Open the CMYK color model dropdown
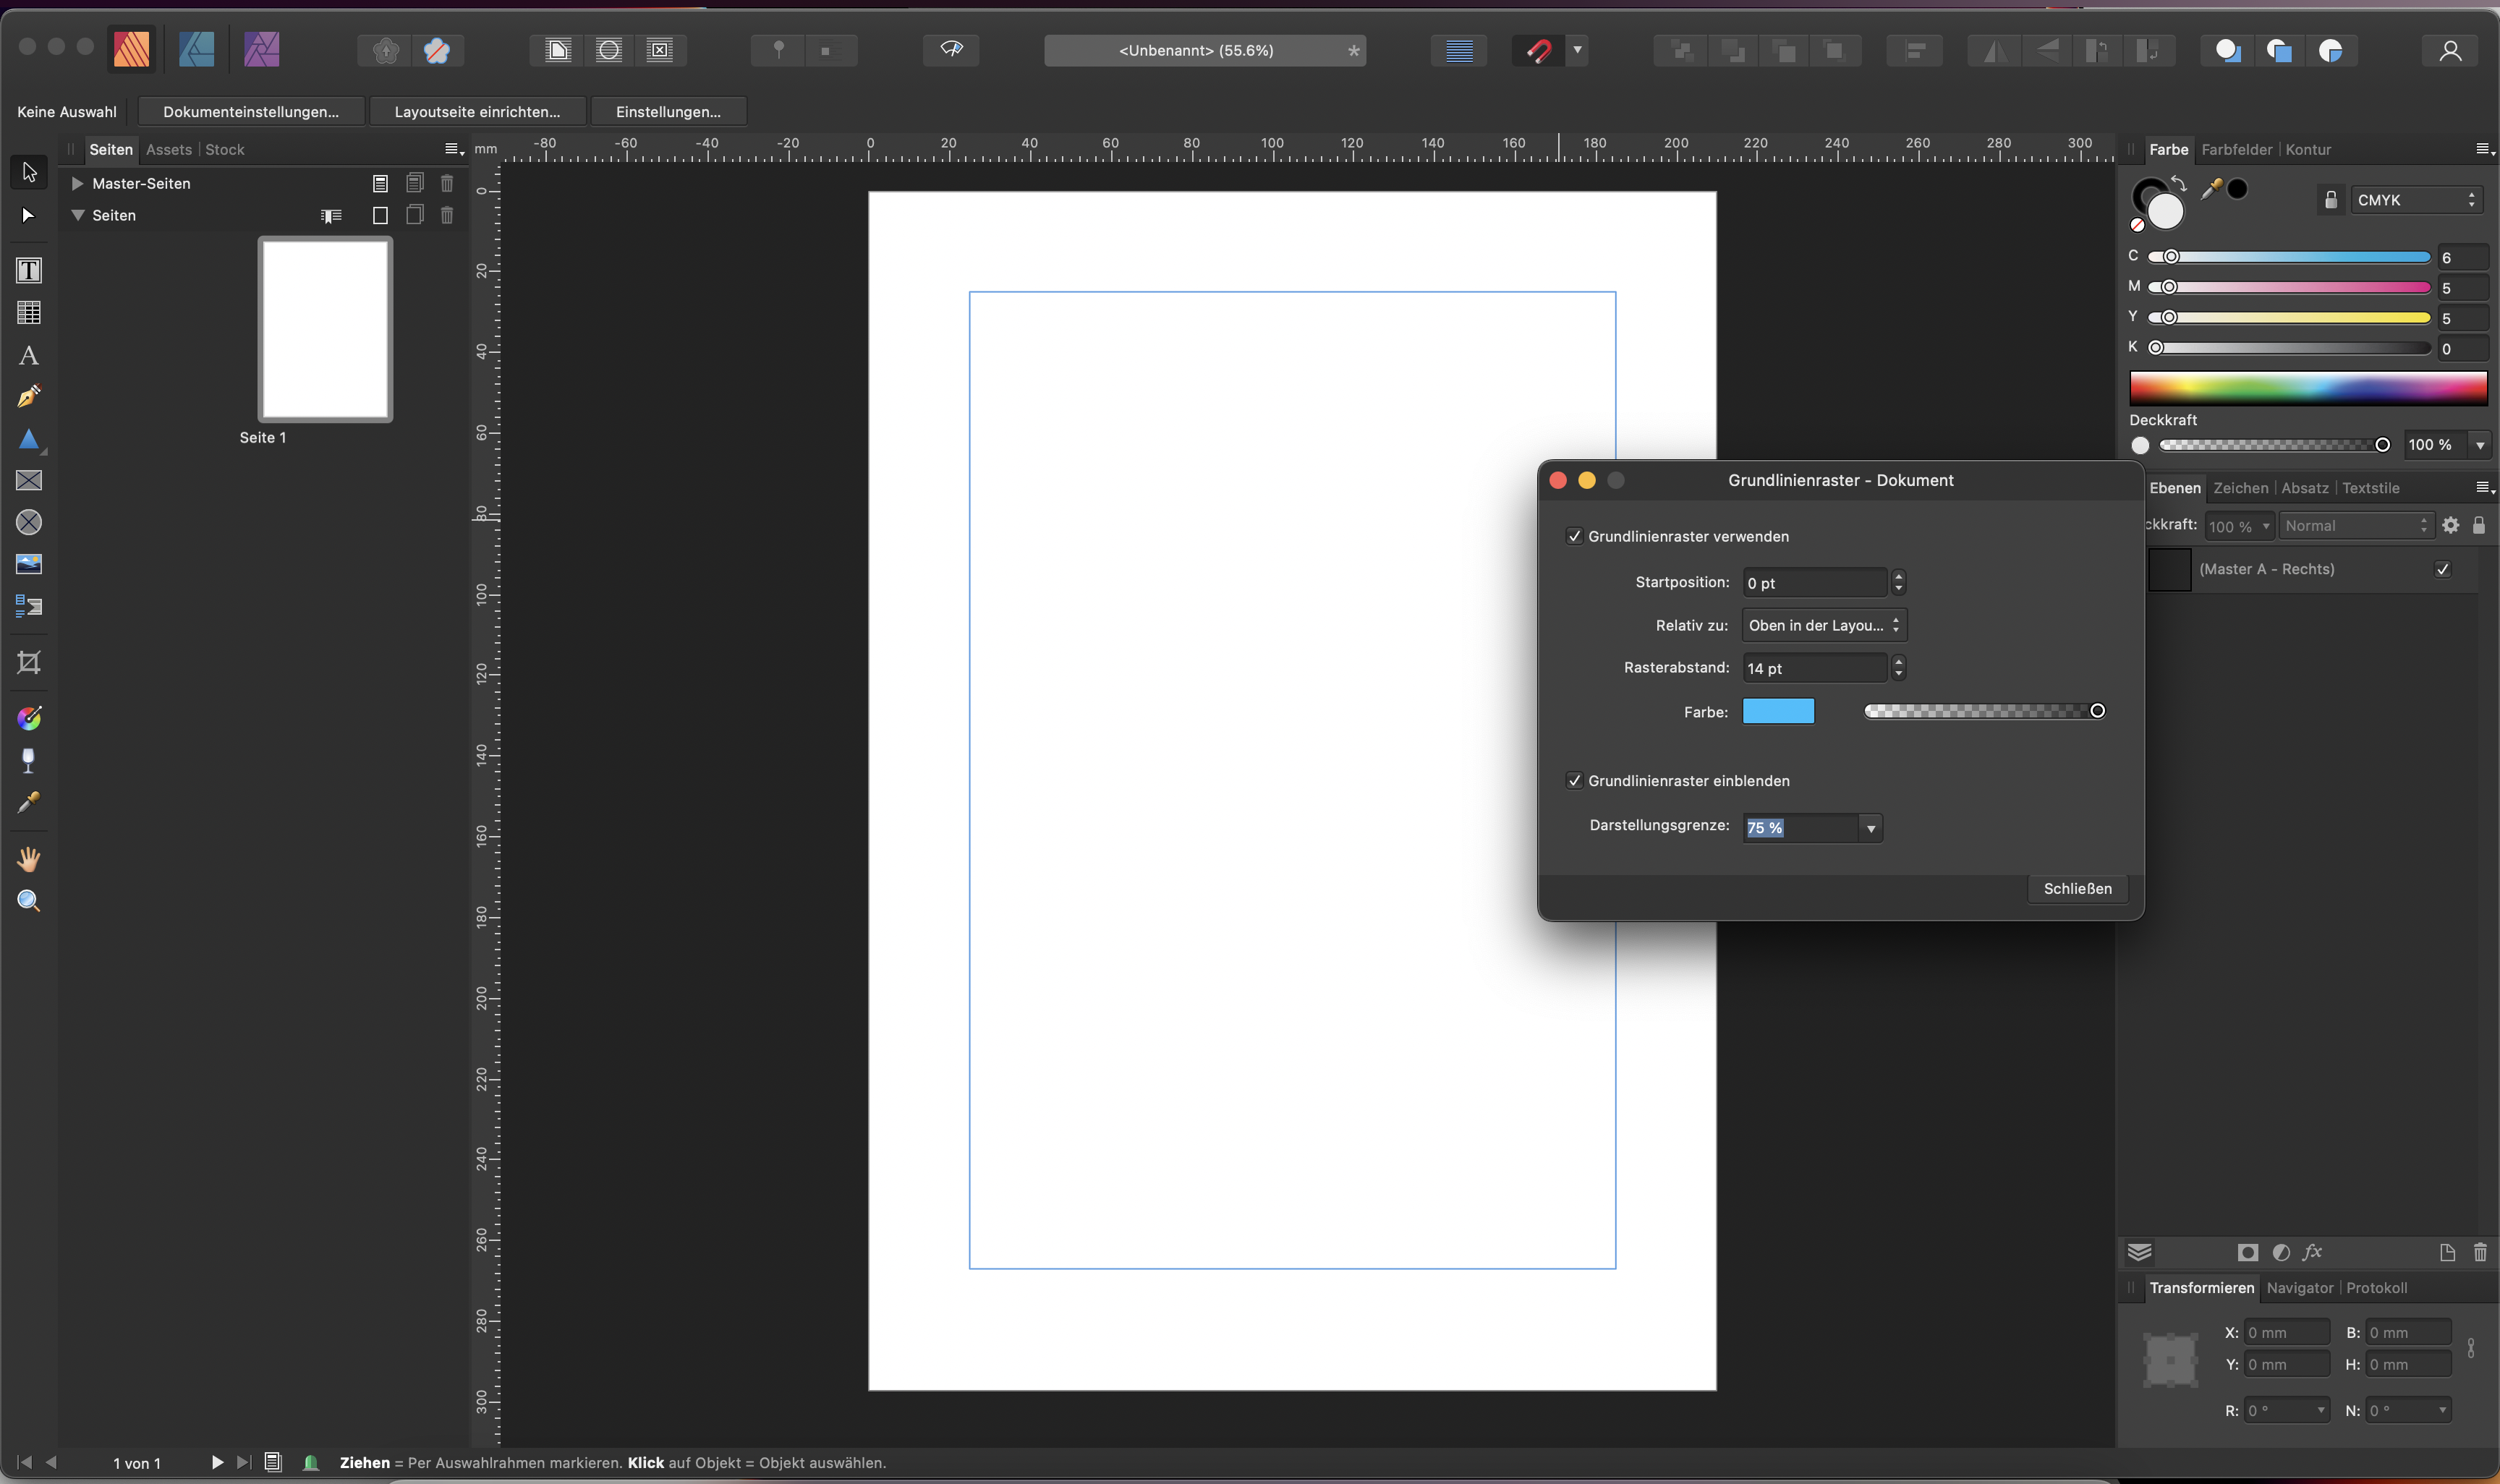Image resolution: width=2500 pixels, height=1484 pixels. 2416,200
